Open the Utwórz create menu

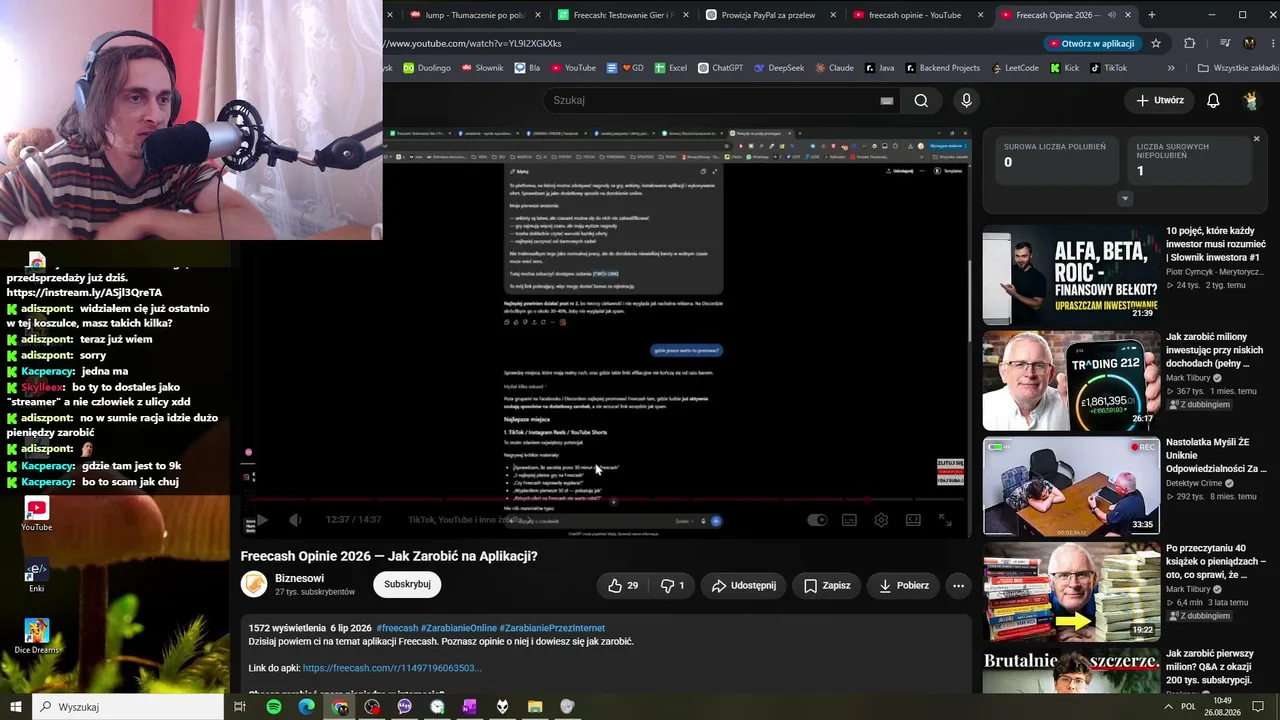[1160, 100]
